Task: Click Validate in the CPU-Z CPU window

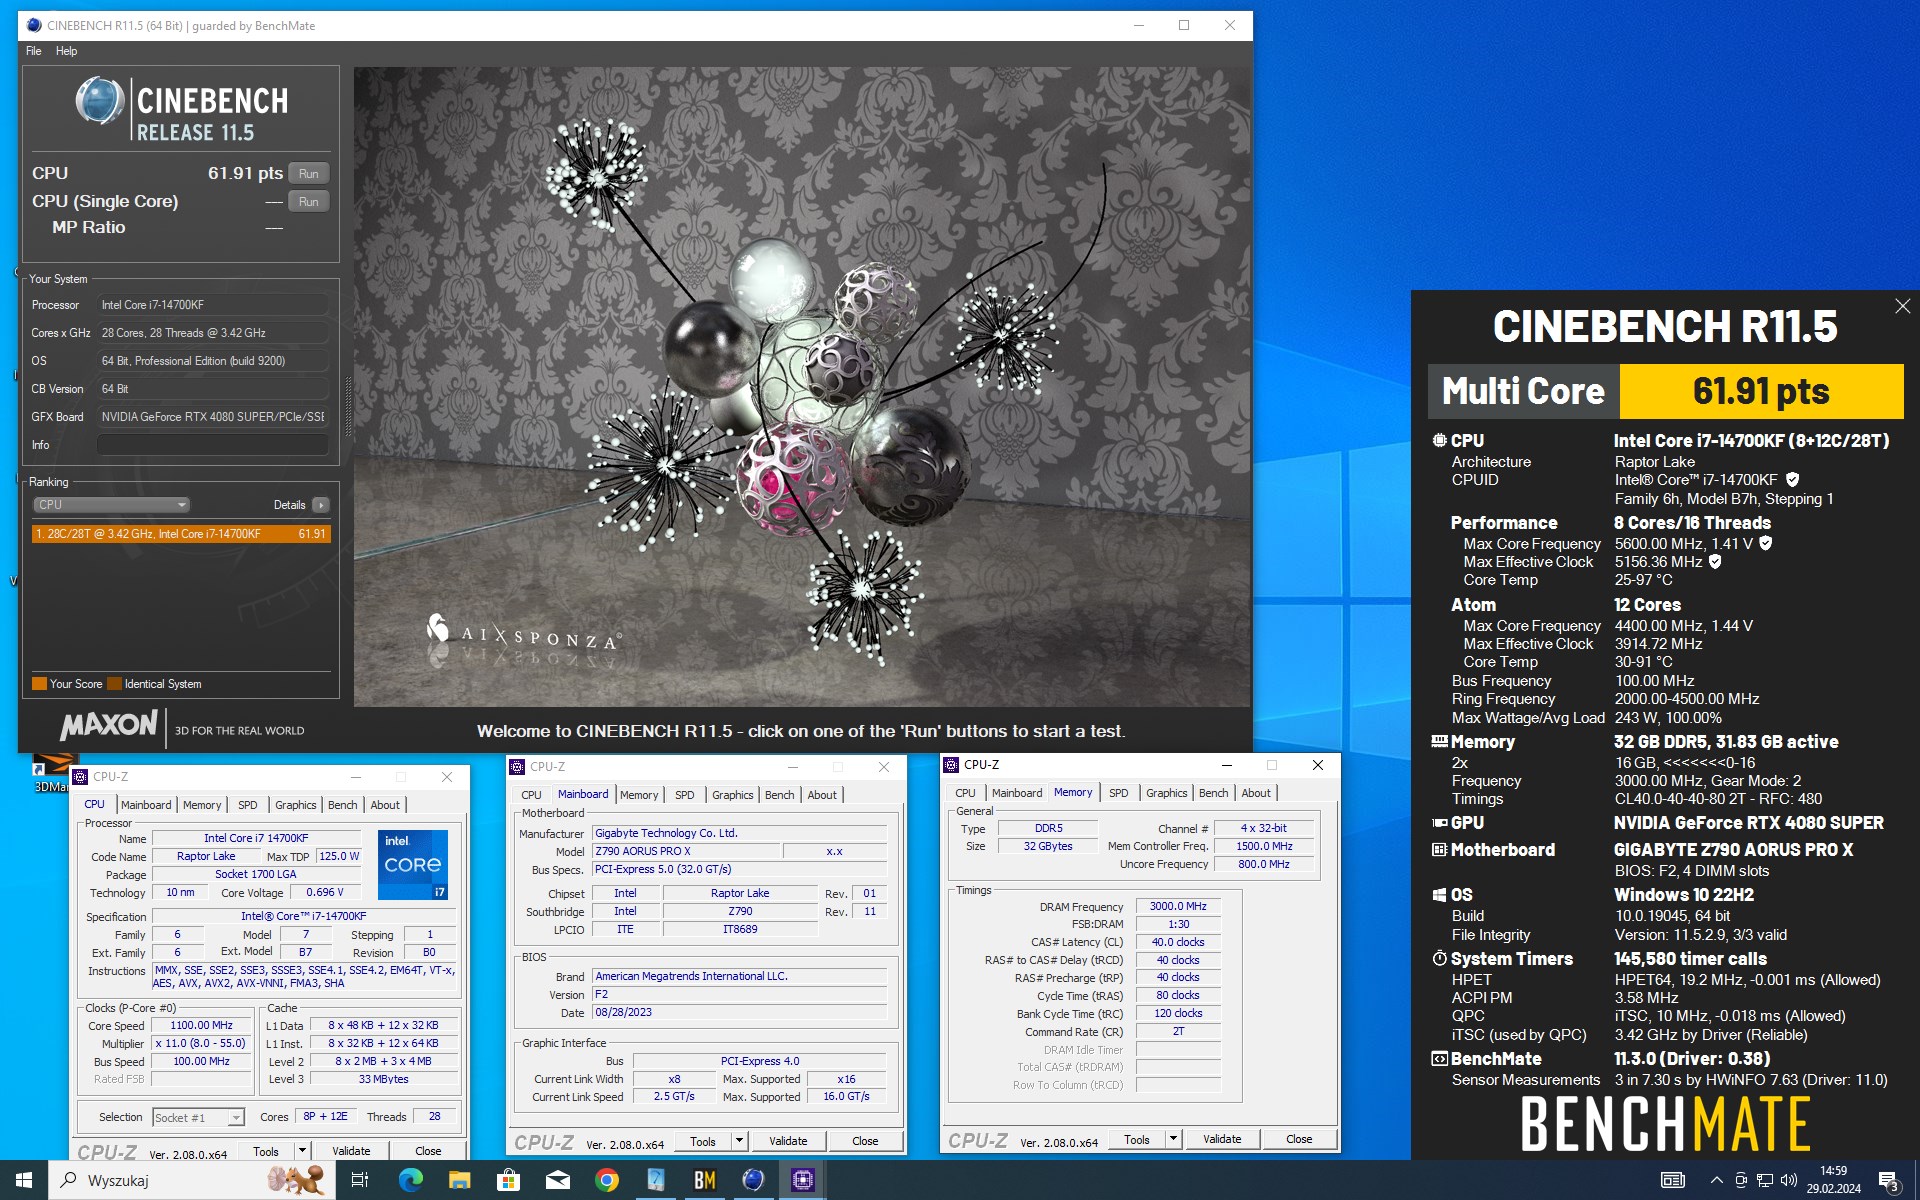Action: pyautogui.click(x=351, y=1151)
